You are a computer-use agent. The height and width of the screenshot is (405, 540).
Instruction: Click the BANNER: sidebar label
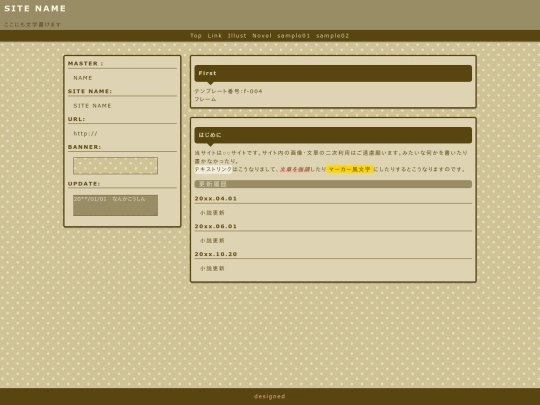pyautogui.click(x=84, y=147)
